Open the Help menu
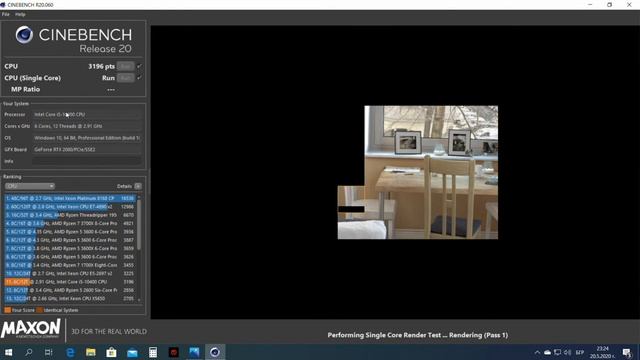The width and height of the screenshot is (640, 360). pyautogui.click(x=20, y=14)
